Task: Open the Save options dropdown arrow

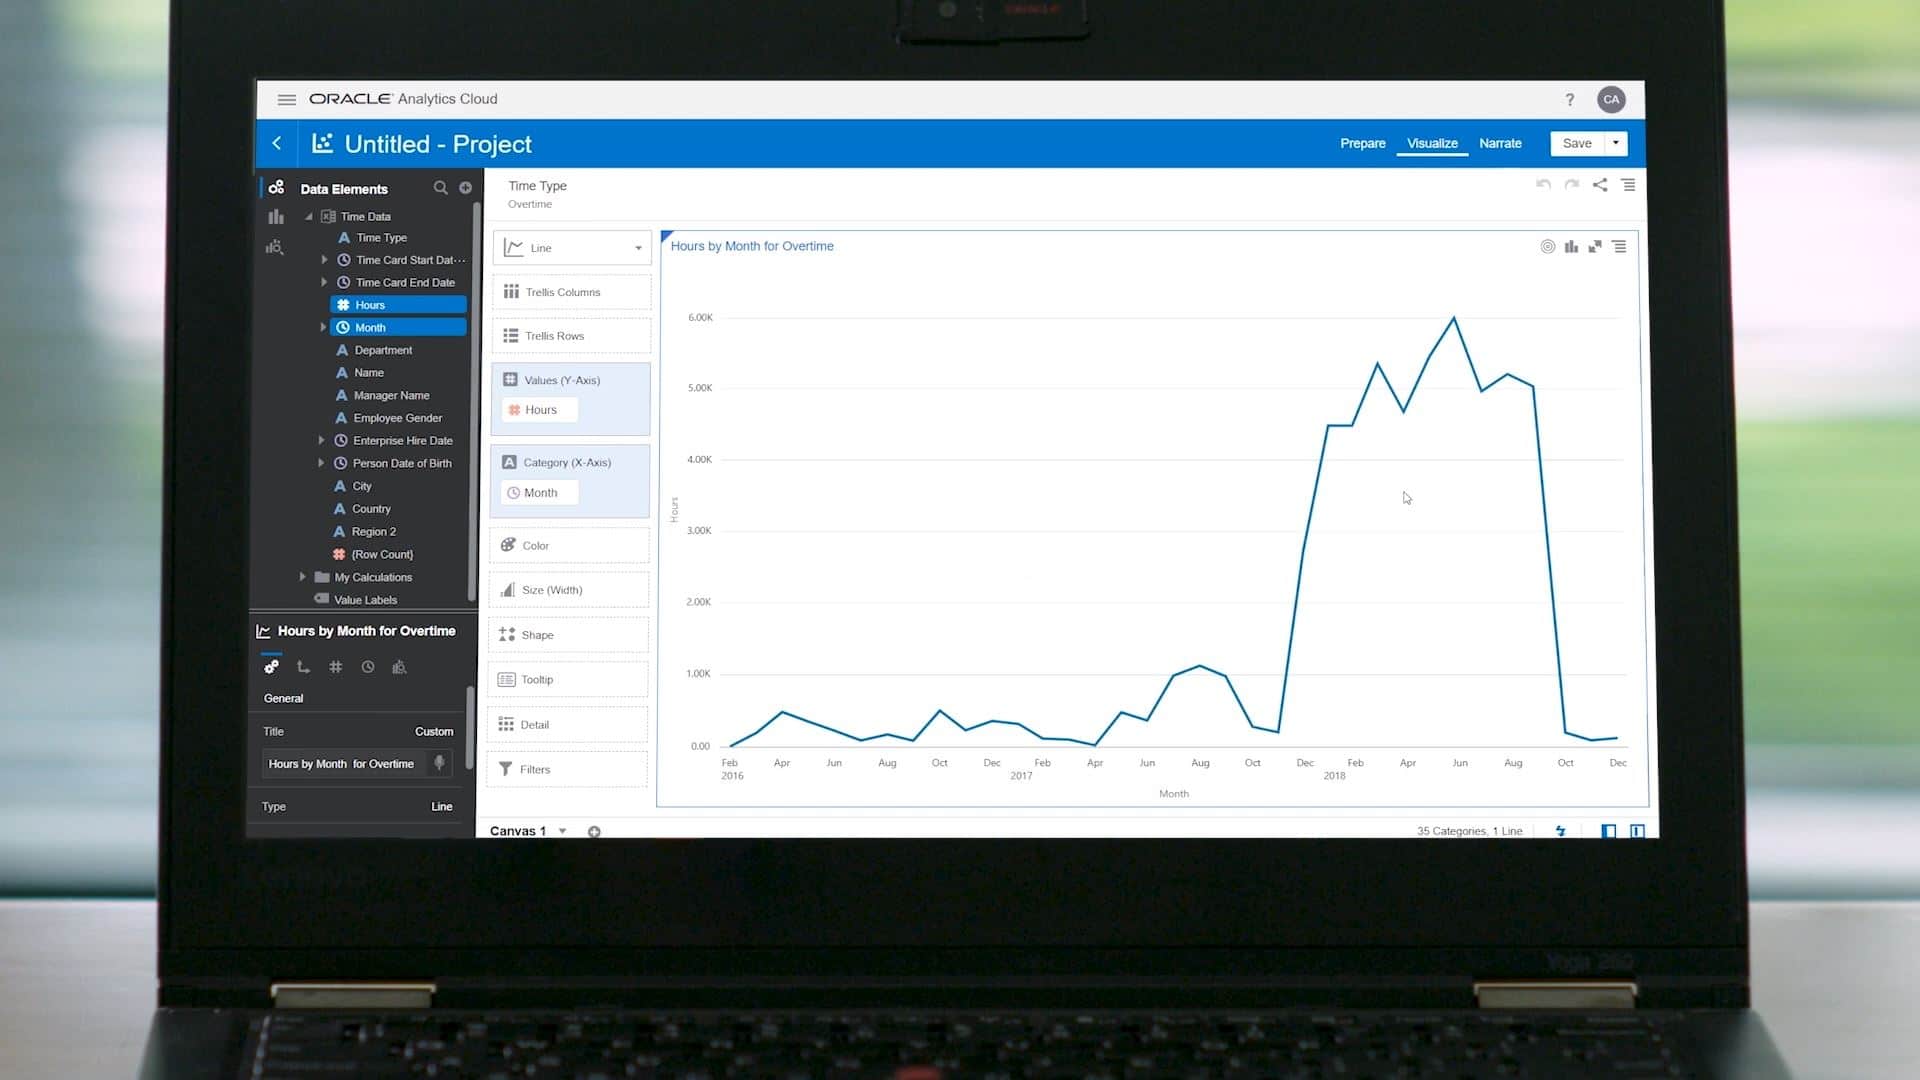Action: (x=1616, y=143)
